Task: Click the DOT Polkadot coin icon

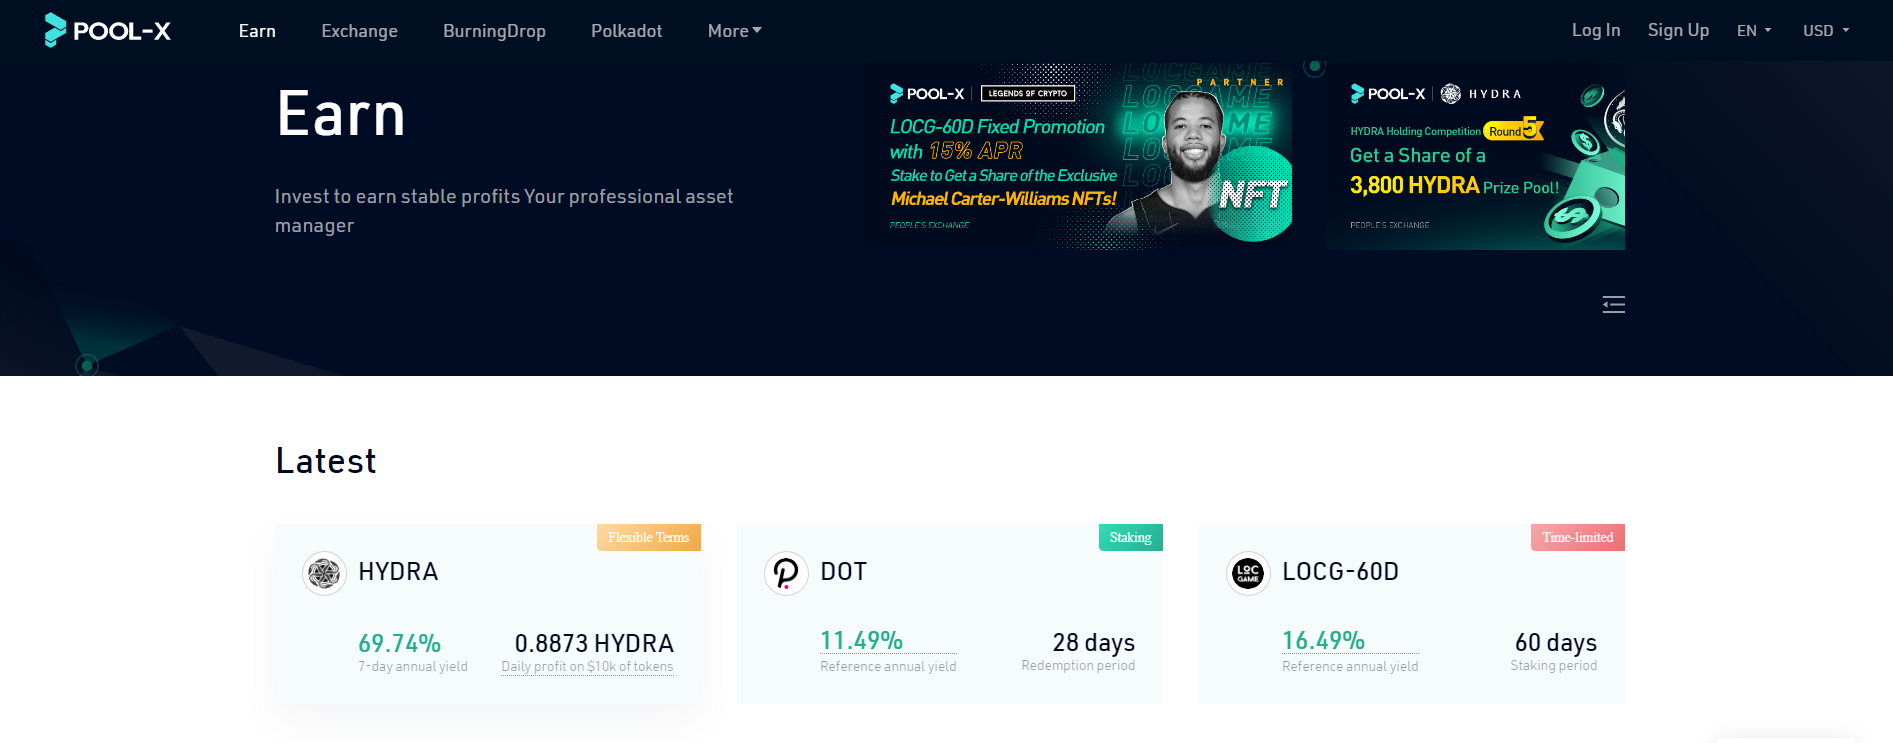Action: (x=786, y=573)
